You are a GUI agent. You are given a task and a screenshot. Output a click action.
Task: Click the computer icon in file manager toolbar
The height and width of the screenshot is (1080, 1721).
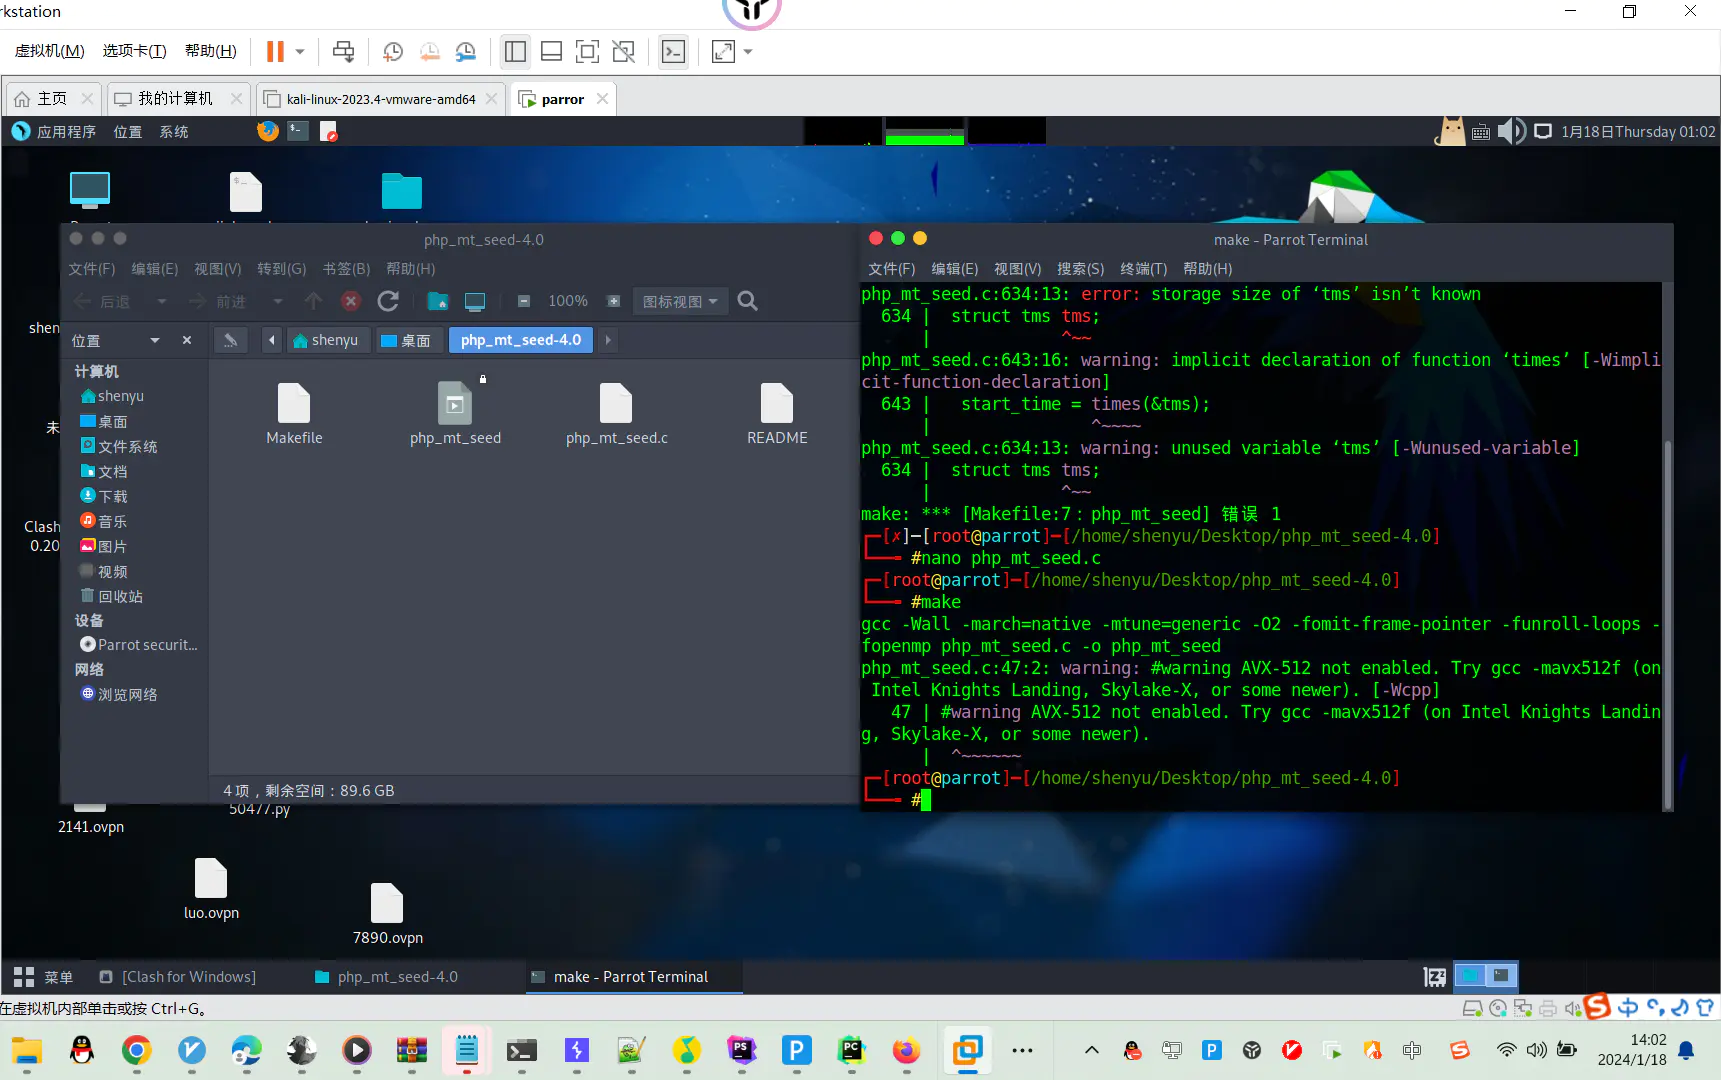(x=475, y=301)
